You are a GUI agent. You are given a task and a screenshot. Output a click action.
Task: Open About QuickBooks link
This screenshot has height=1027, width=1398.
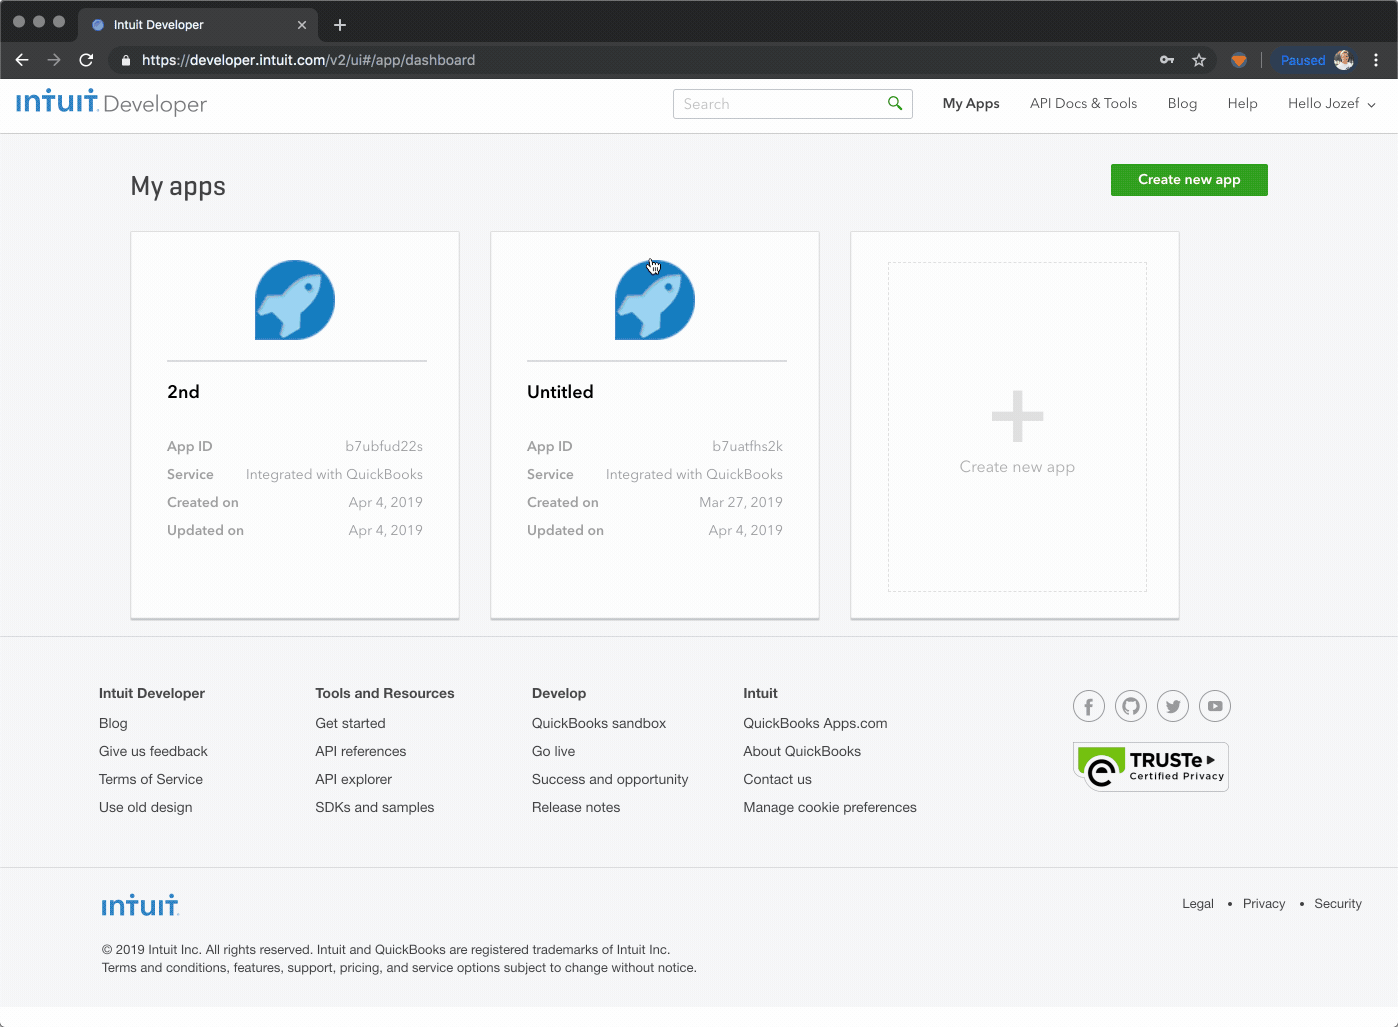click(x=802, y=751)
